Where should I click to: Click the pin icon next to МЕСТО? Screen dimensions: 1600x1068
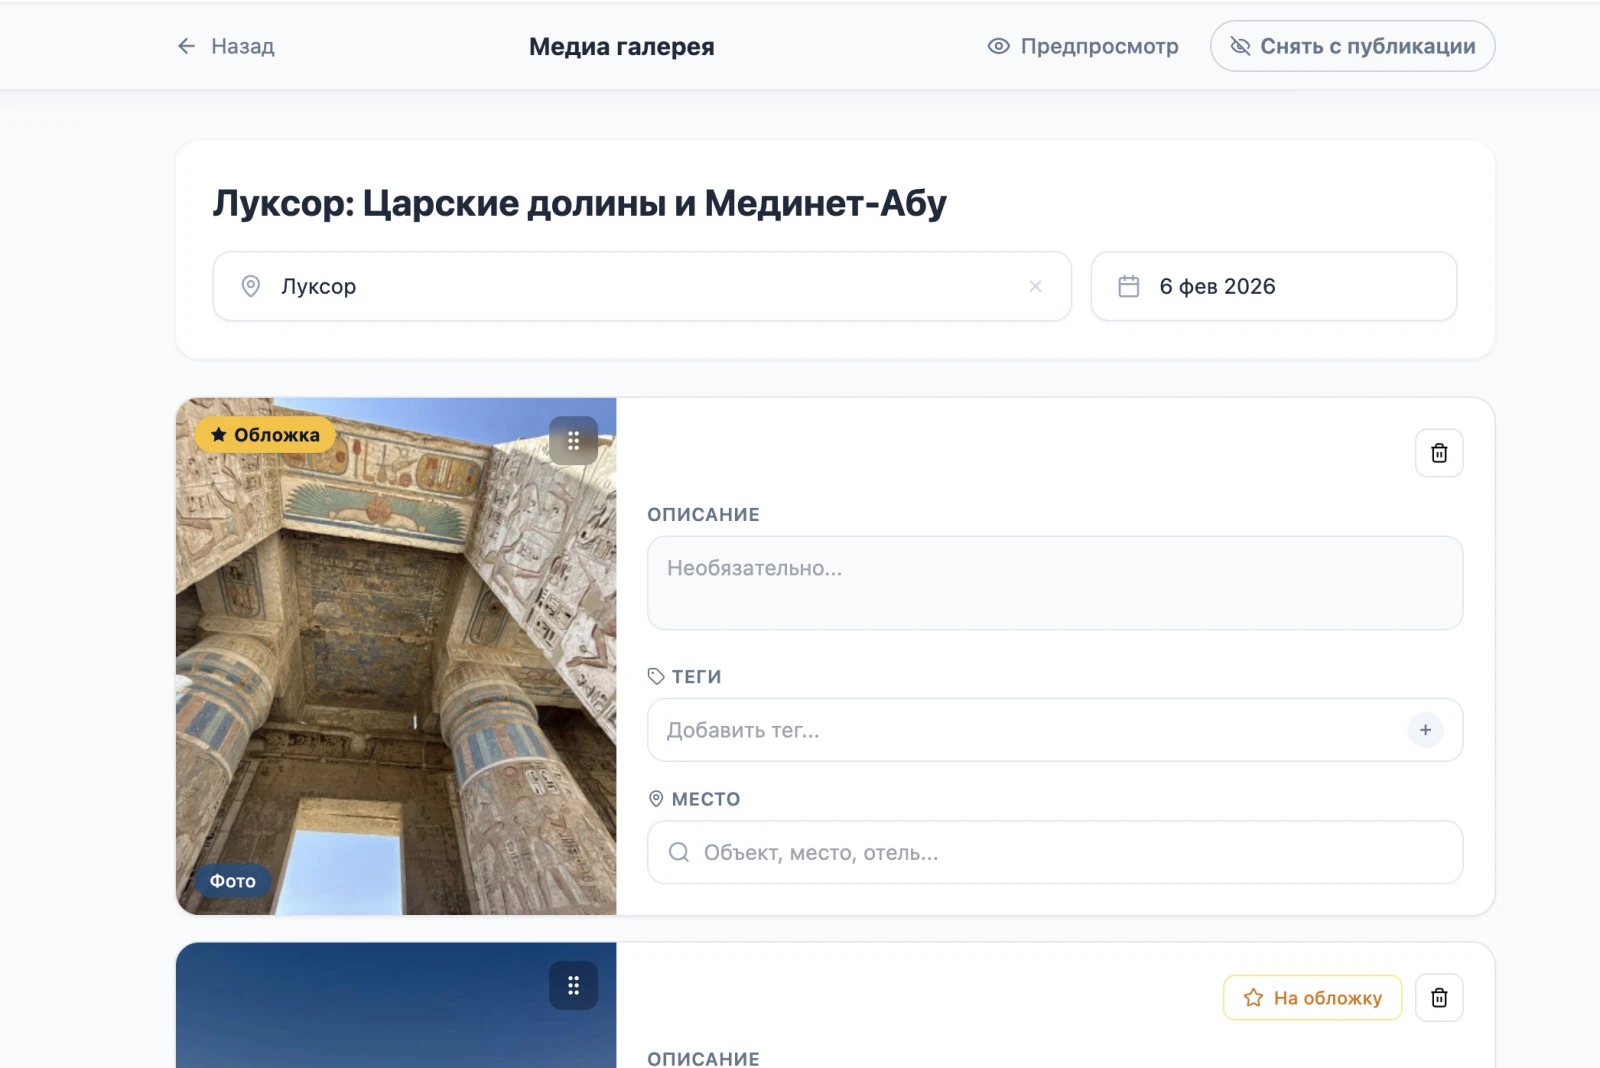[656, 799]
